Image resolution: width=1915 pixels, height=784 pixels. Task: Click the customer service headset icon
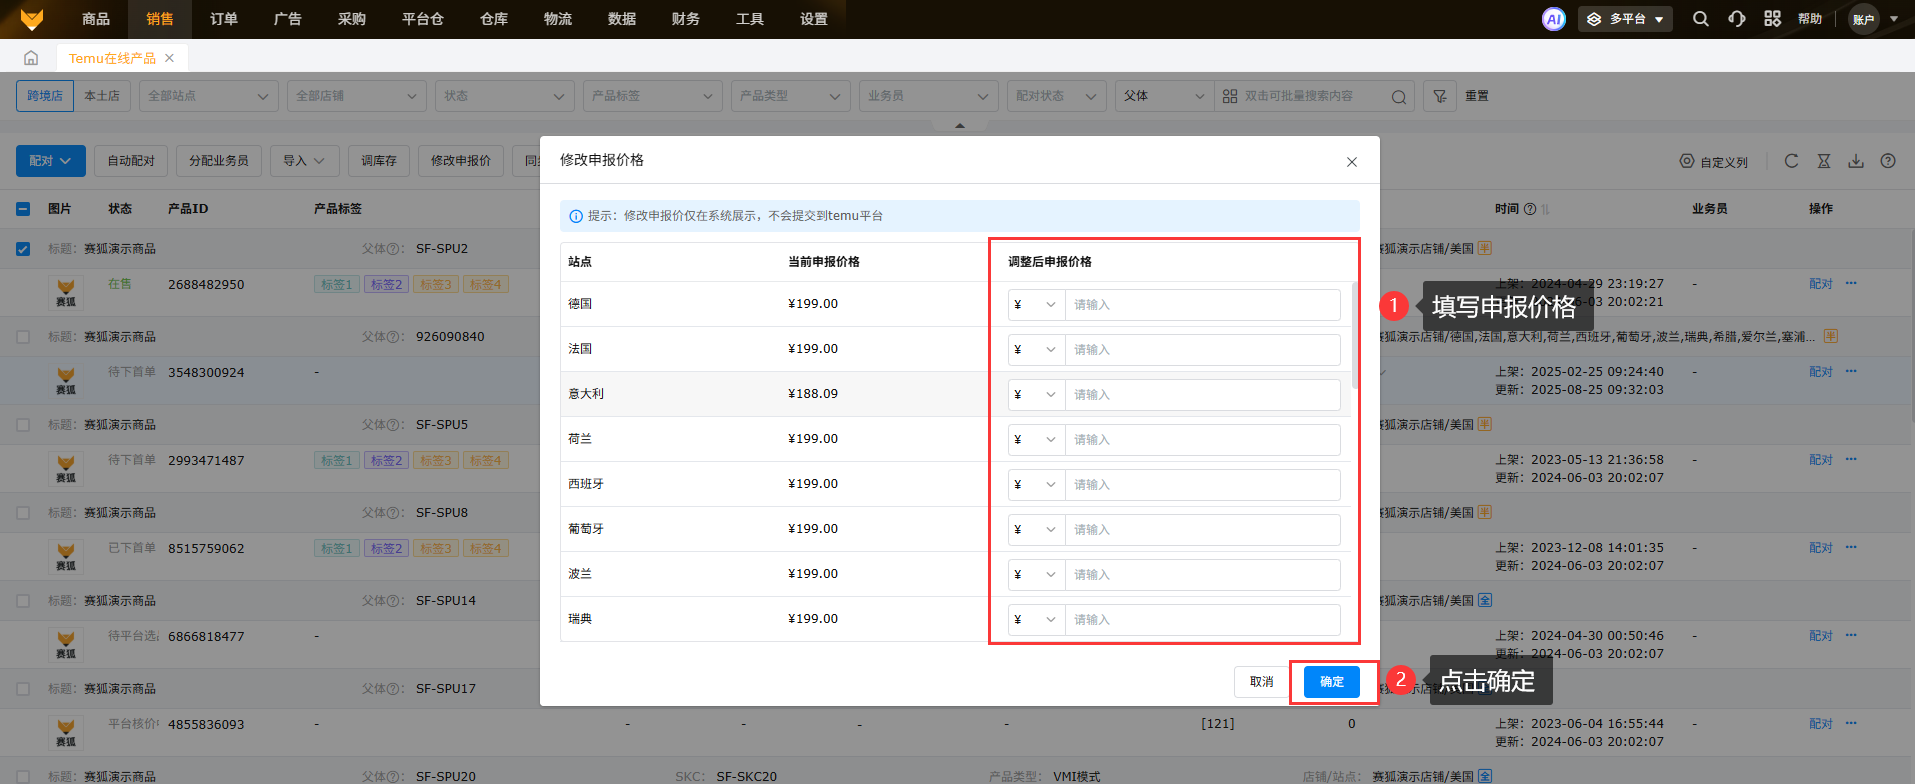pyautogui.click(x=1736, y=19)
